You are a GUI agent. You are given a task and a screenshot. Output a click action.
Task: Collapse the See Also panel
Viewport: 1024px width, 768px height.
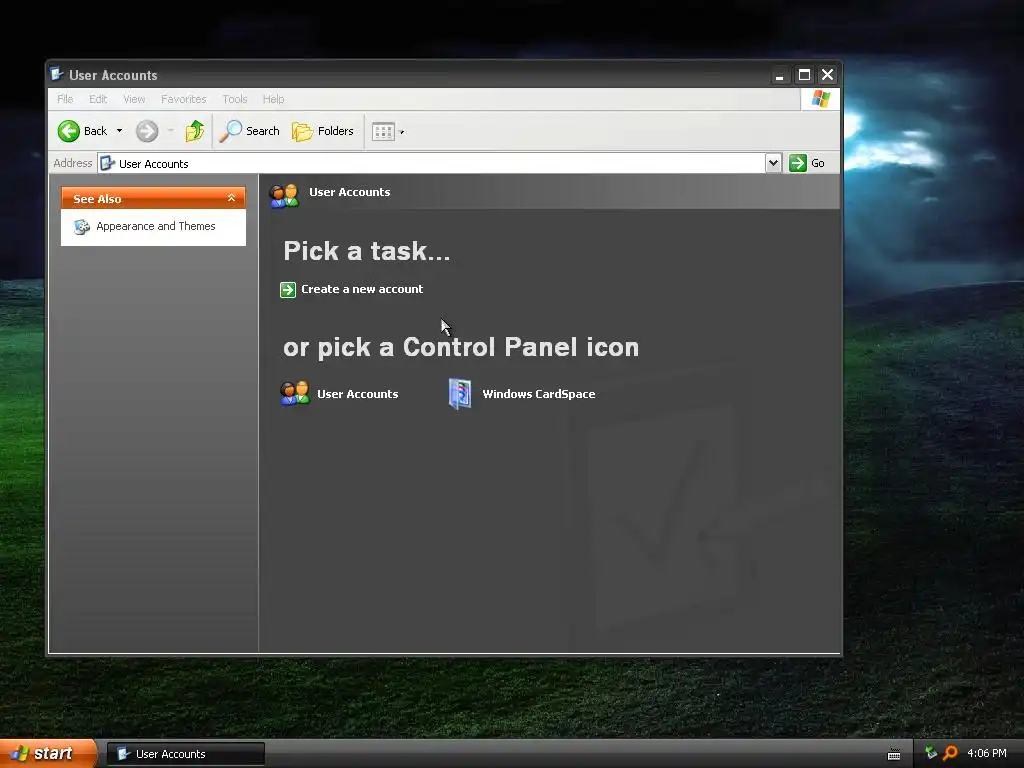click(231, 198)
